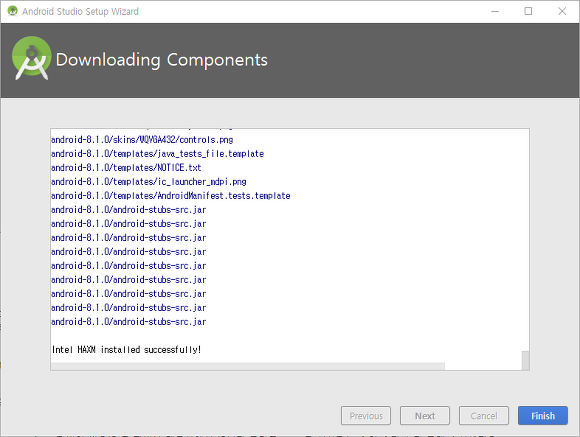Click the 'Downloading Components' heading

click(162, 60)
